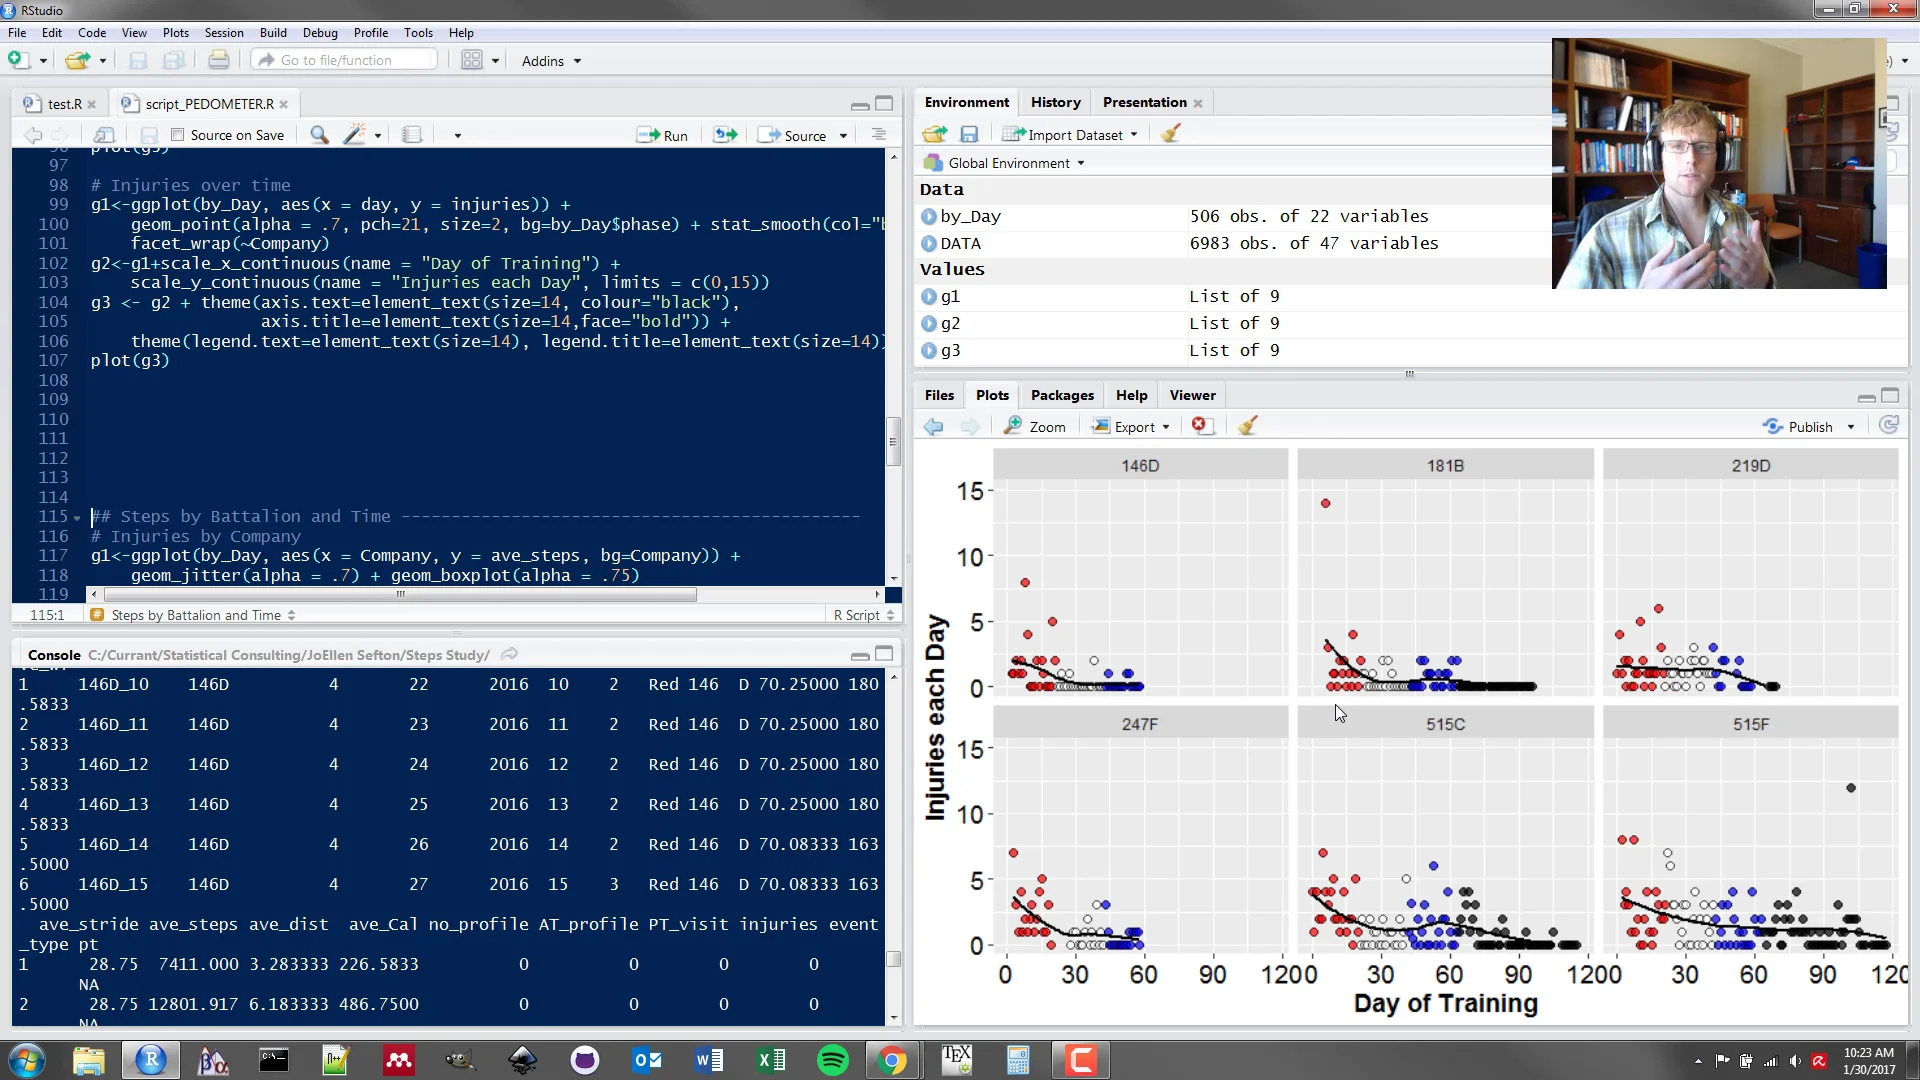Screen dimensions: 1920x1080
Task: Clear all plots with the broom icon
Action: [1247, 426]
